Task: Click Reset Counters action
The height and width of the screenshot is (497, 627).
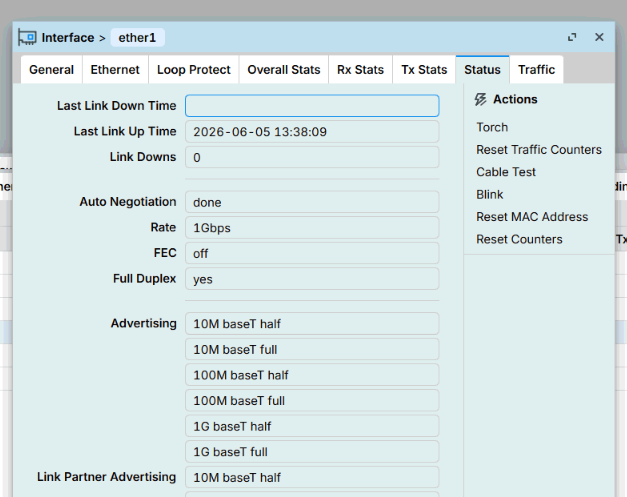Action: (x=519, y=239)
